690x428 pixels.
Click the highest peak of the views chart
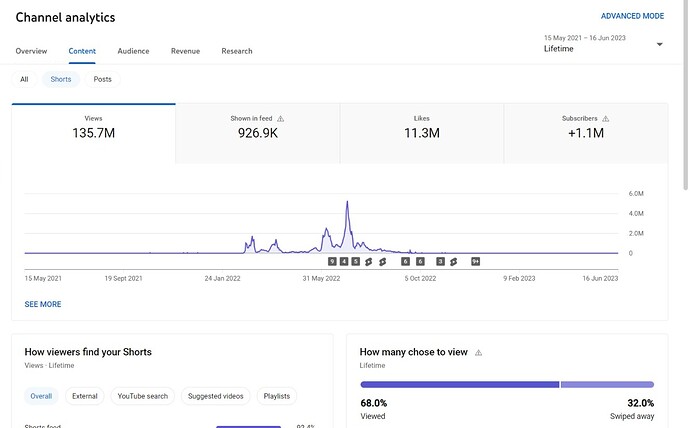pyautogui.click(x=347, y=203)
